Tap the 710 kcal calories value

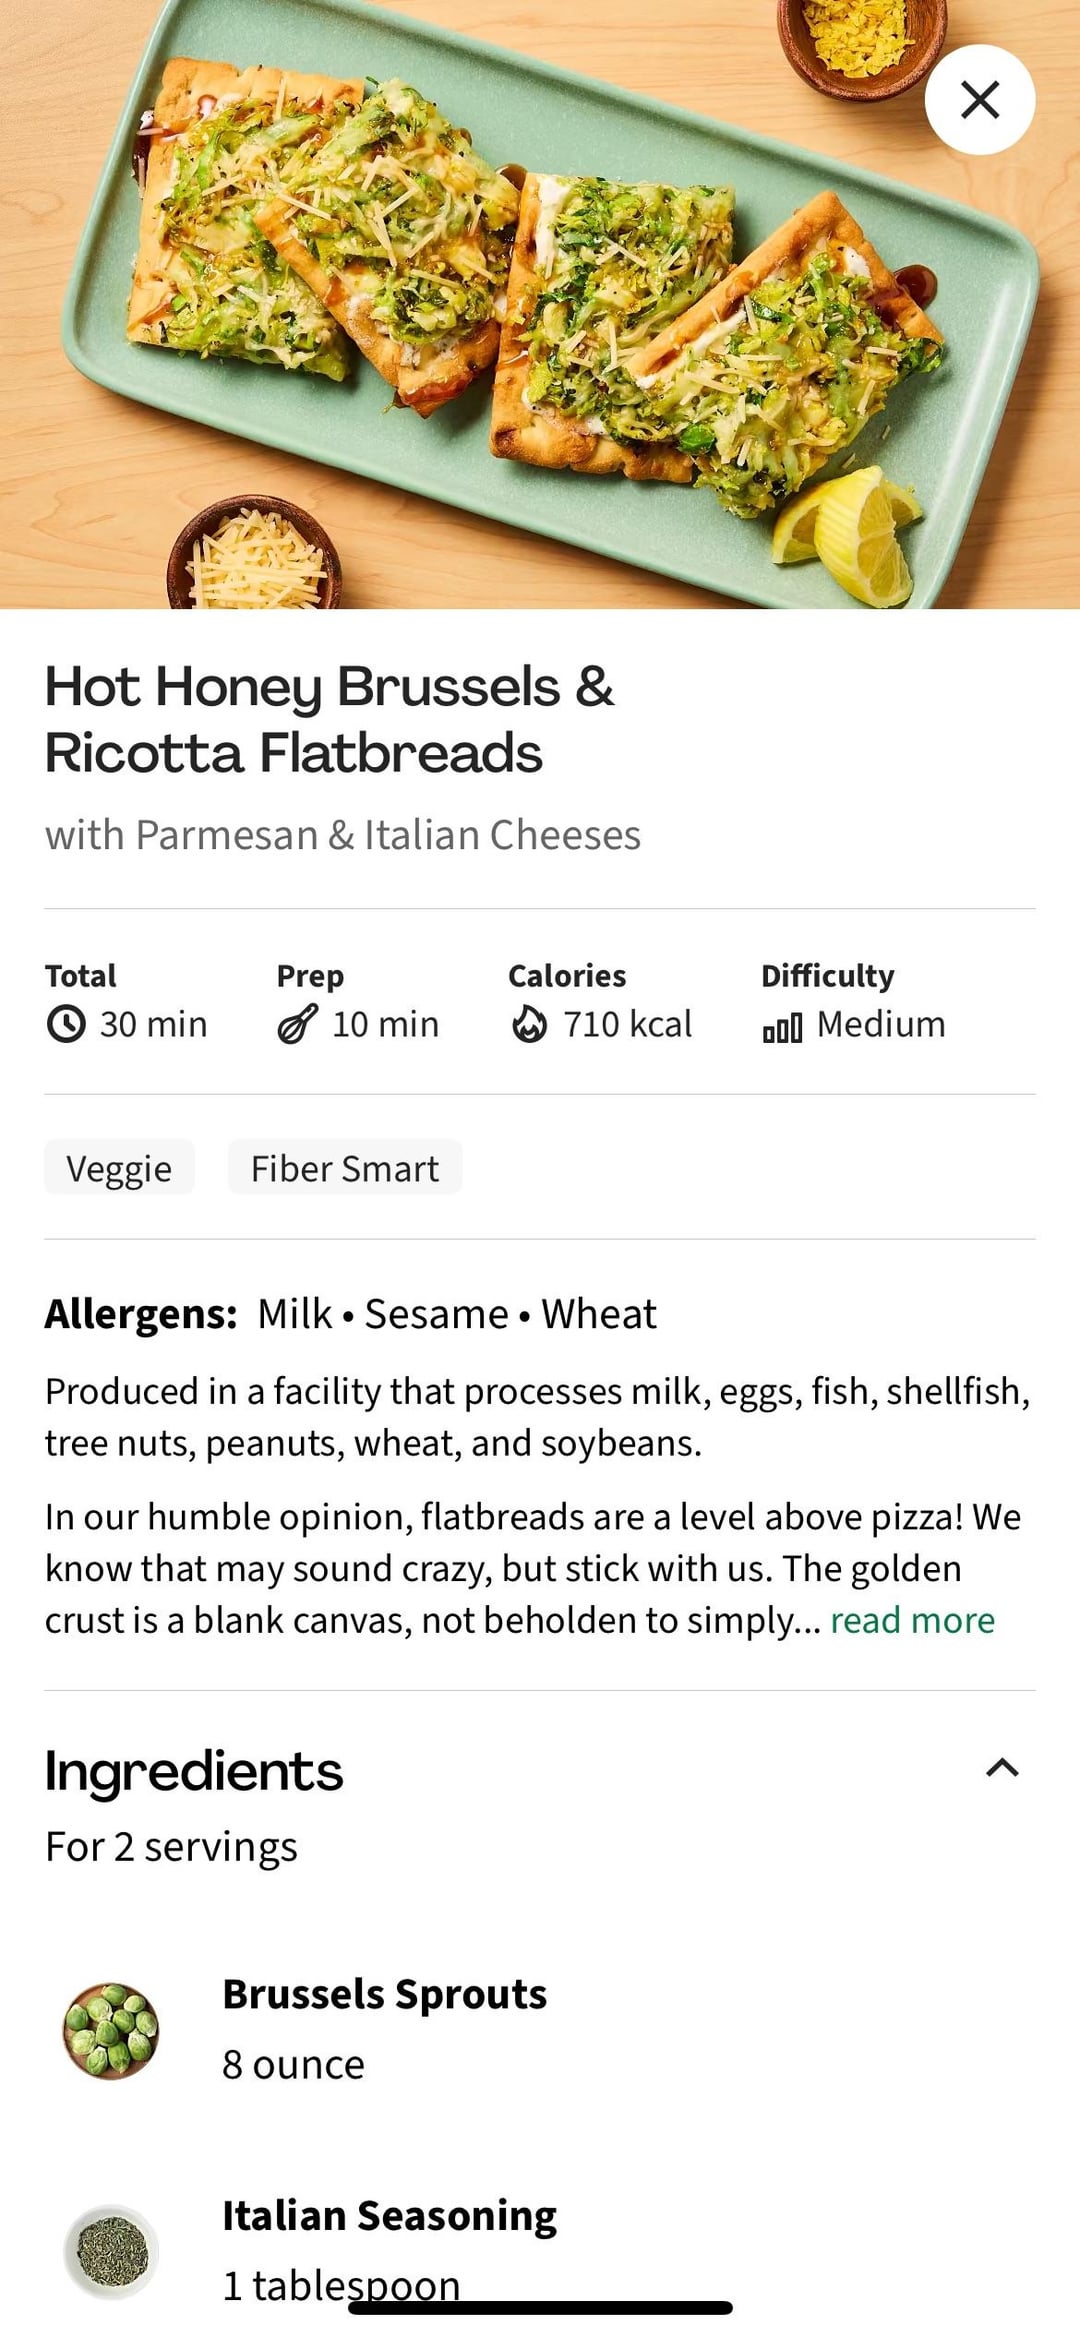point(627,1024)
